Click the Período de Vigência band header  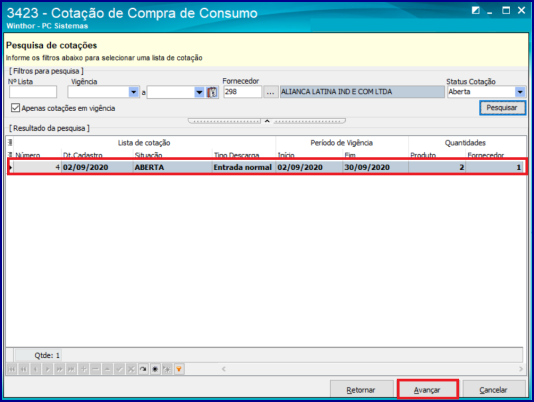pyautogui.click(x=342, y=143)
